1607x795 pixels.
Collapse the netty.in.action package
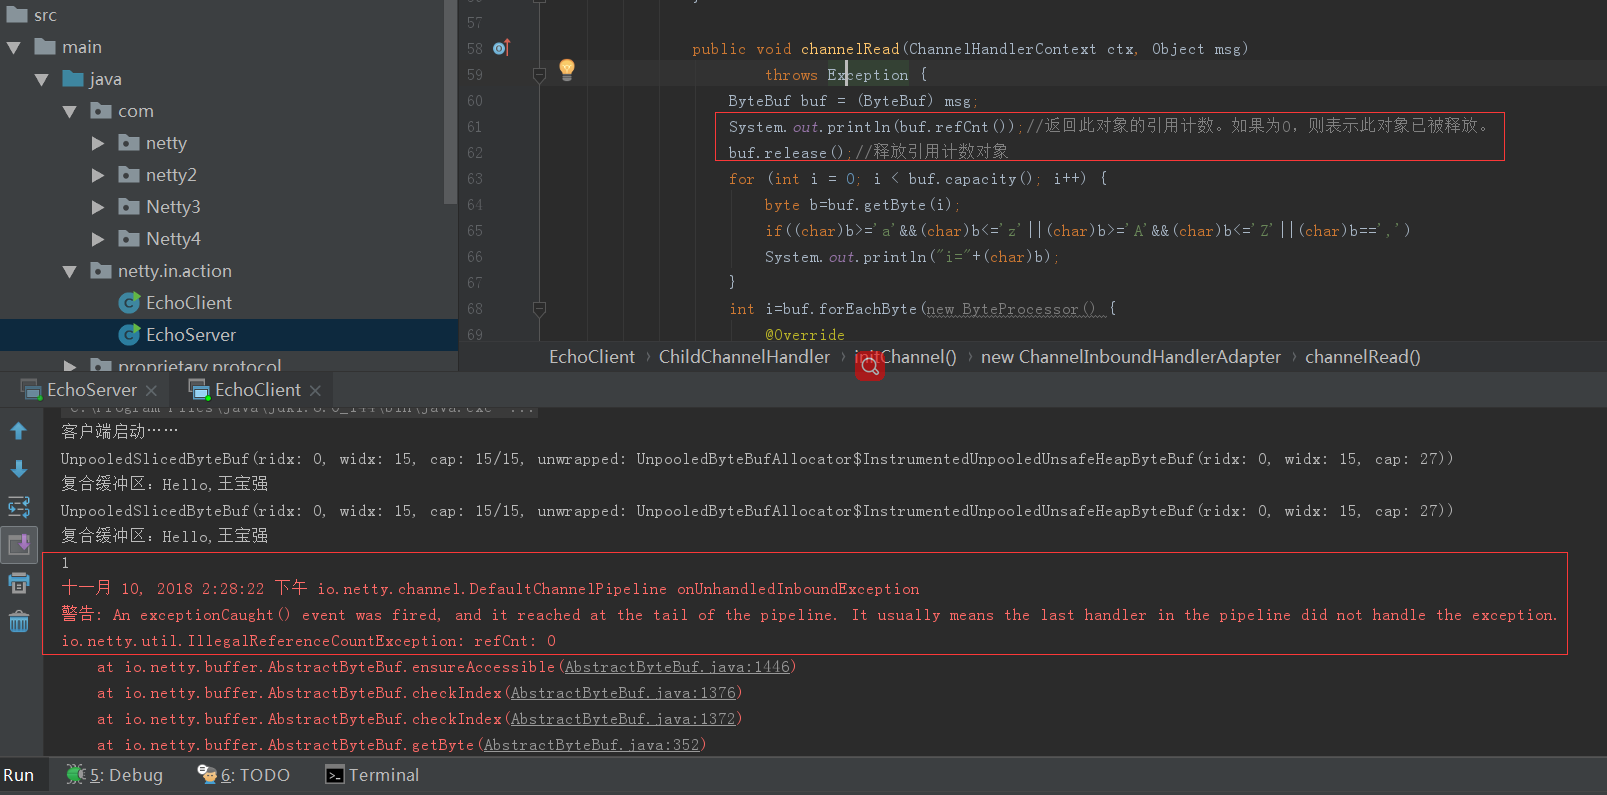[69, 271]
